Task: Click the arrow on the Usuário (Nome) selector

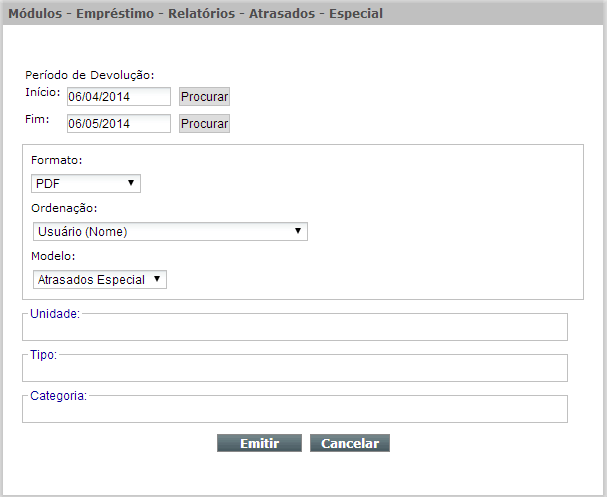Action: click(298, 231)
